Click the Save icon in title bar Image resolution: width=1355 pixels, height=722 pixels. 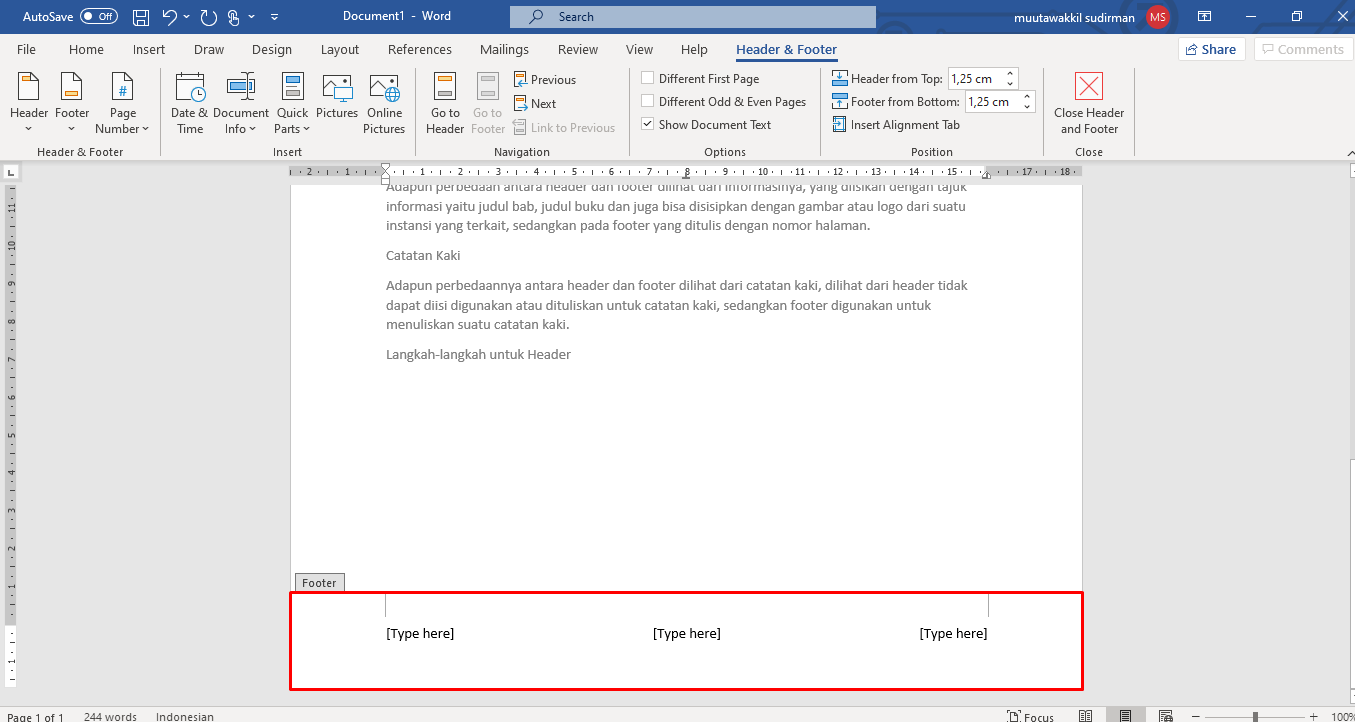(x=141, y=17)
